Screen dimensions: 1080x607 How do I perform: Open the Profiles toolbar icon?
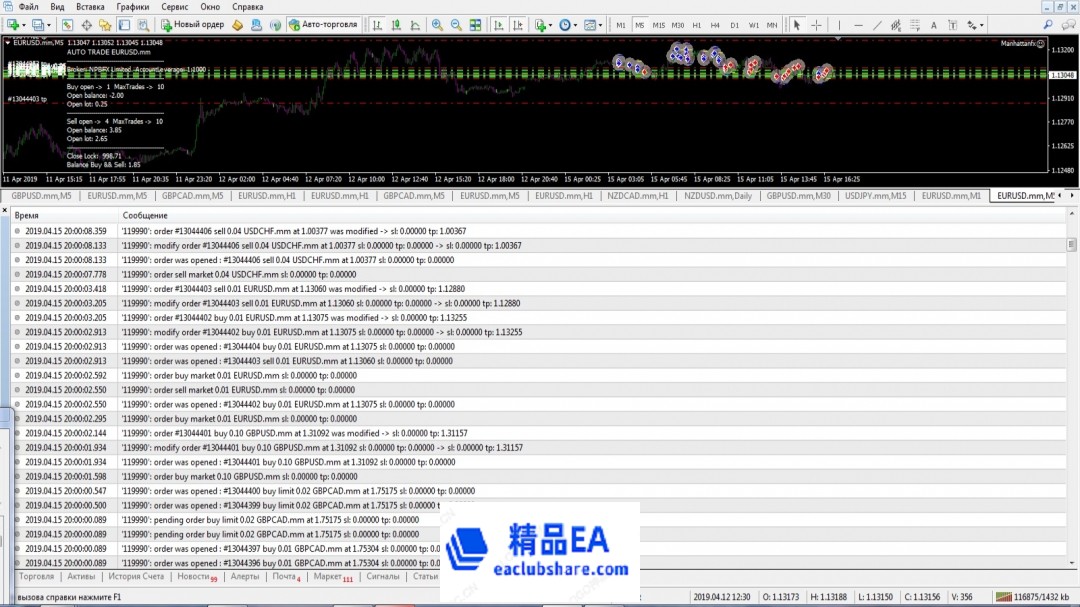38,25
